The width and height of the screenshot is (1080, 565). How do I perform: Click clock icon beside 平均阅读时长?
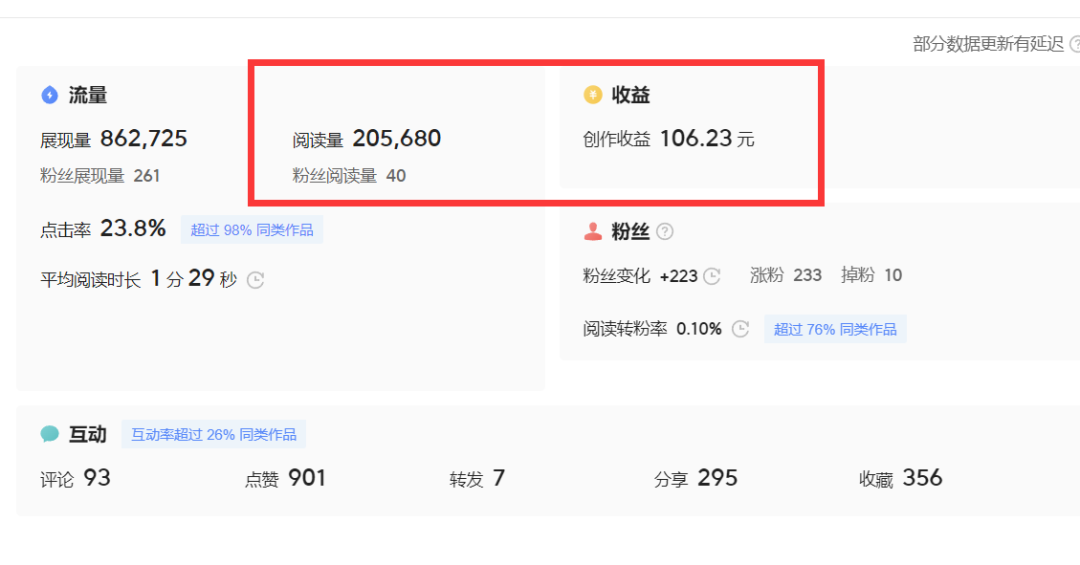click(x=255, y=280)
